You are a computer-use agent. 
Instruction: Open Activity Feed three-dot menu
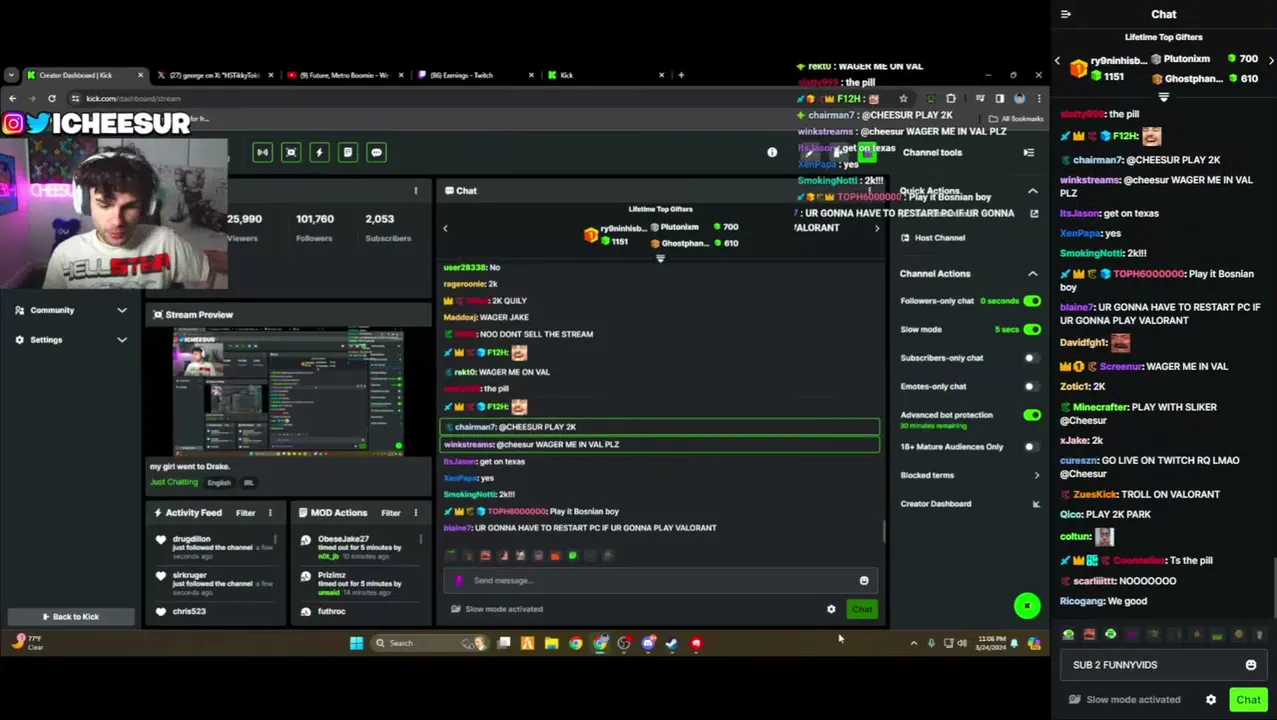270,513
